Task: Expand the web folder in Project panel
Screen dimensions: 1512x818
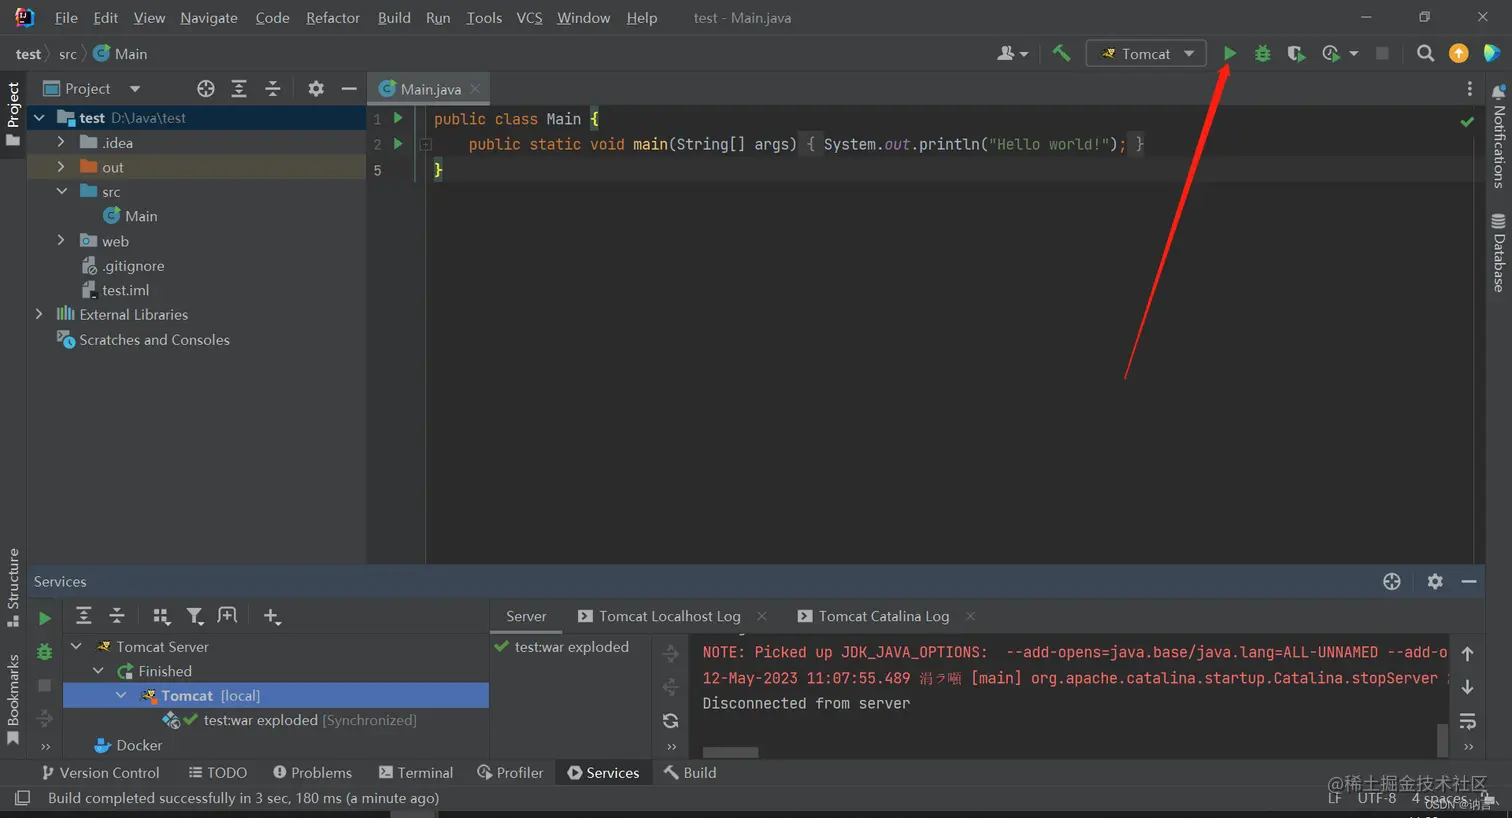Action: point(60,240)
